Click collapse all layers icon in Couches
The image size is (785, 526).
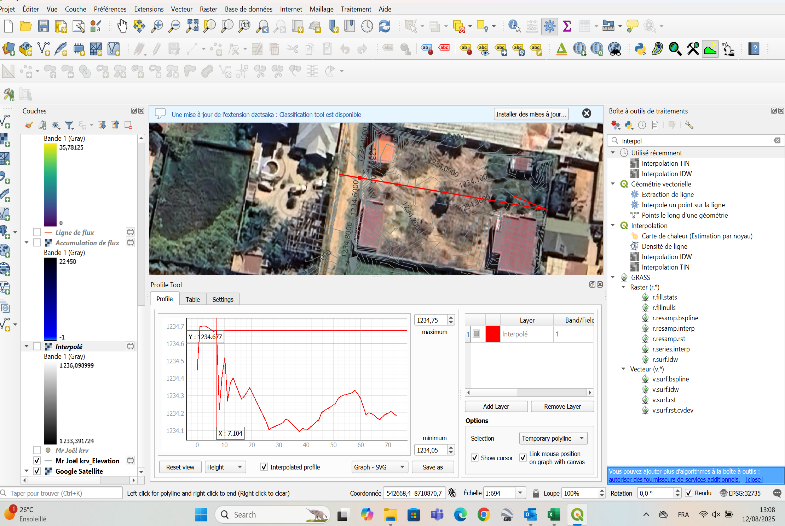115,125
